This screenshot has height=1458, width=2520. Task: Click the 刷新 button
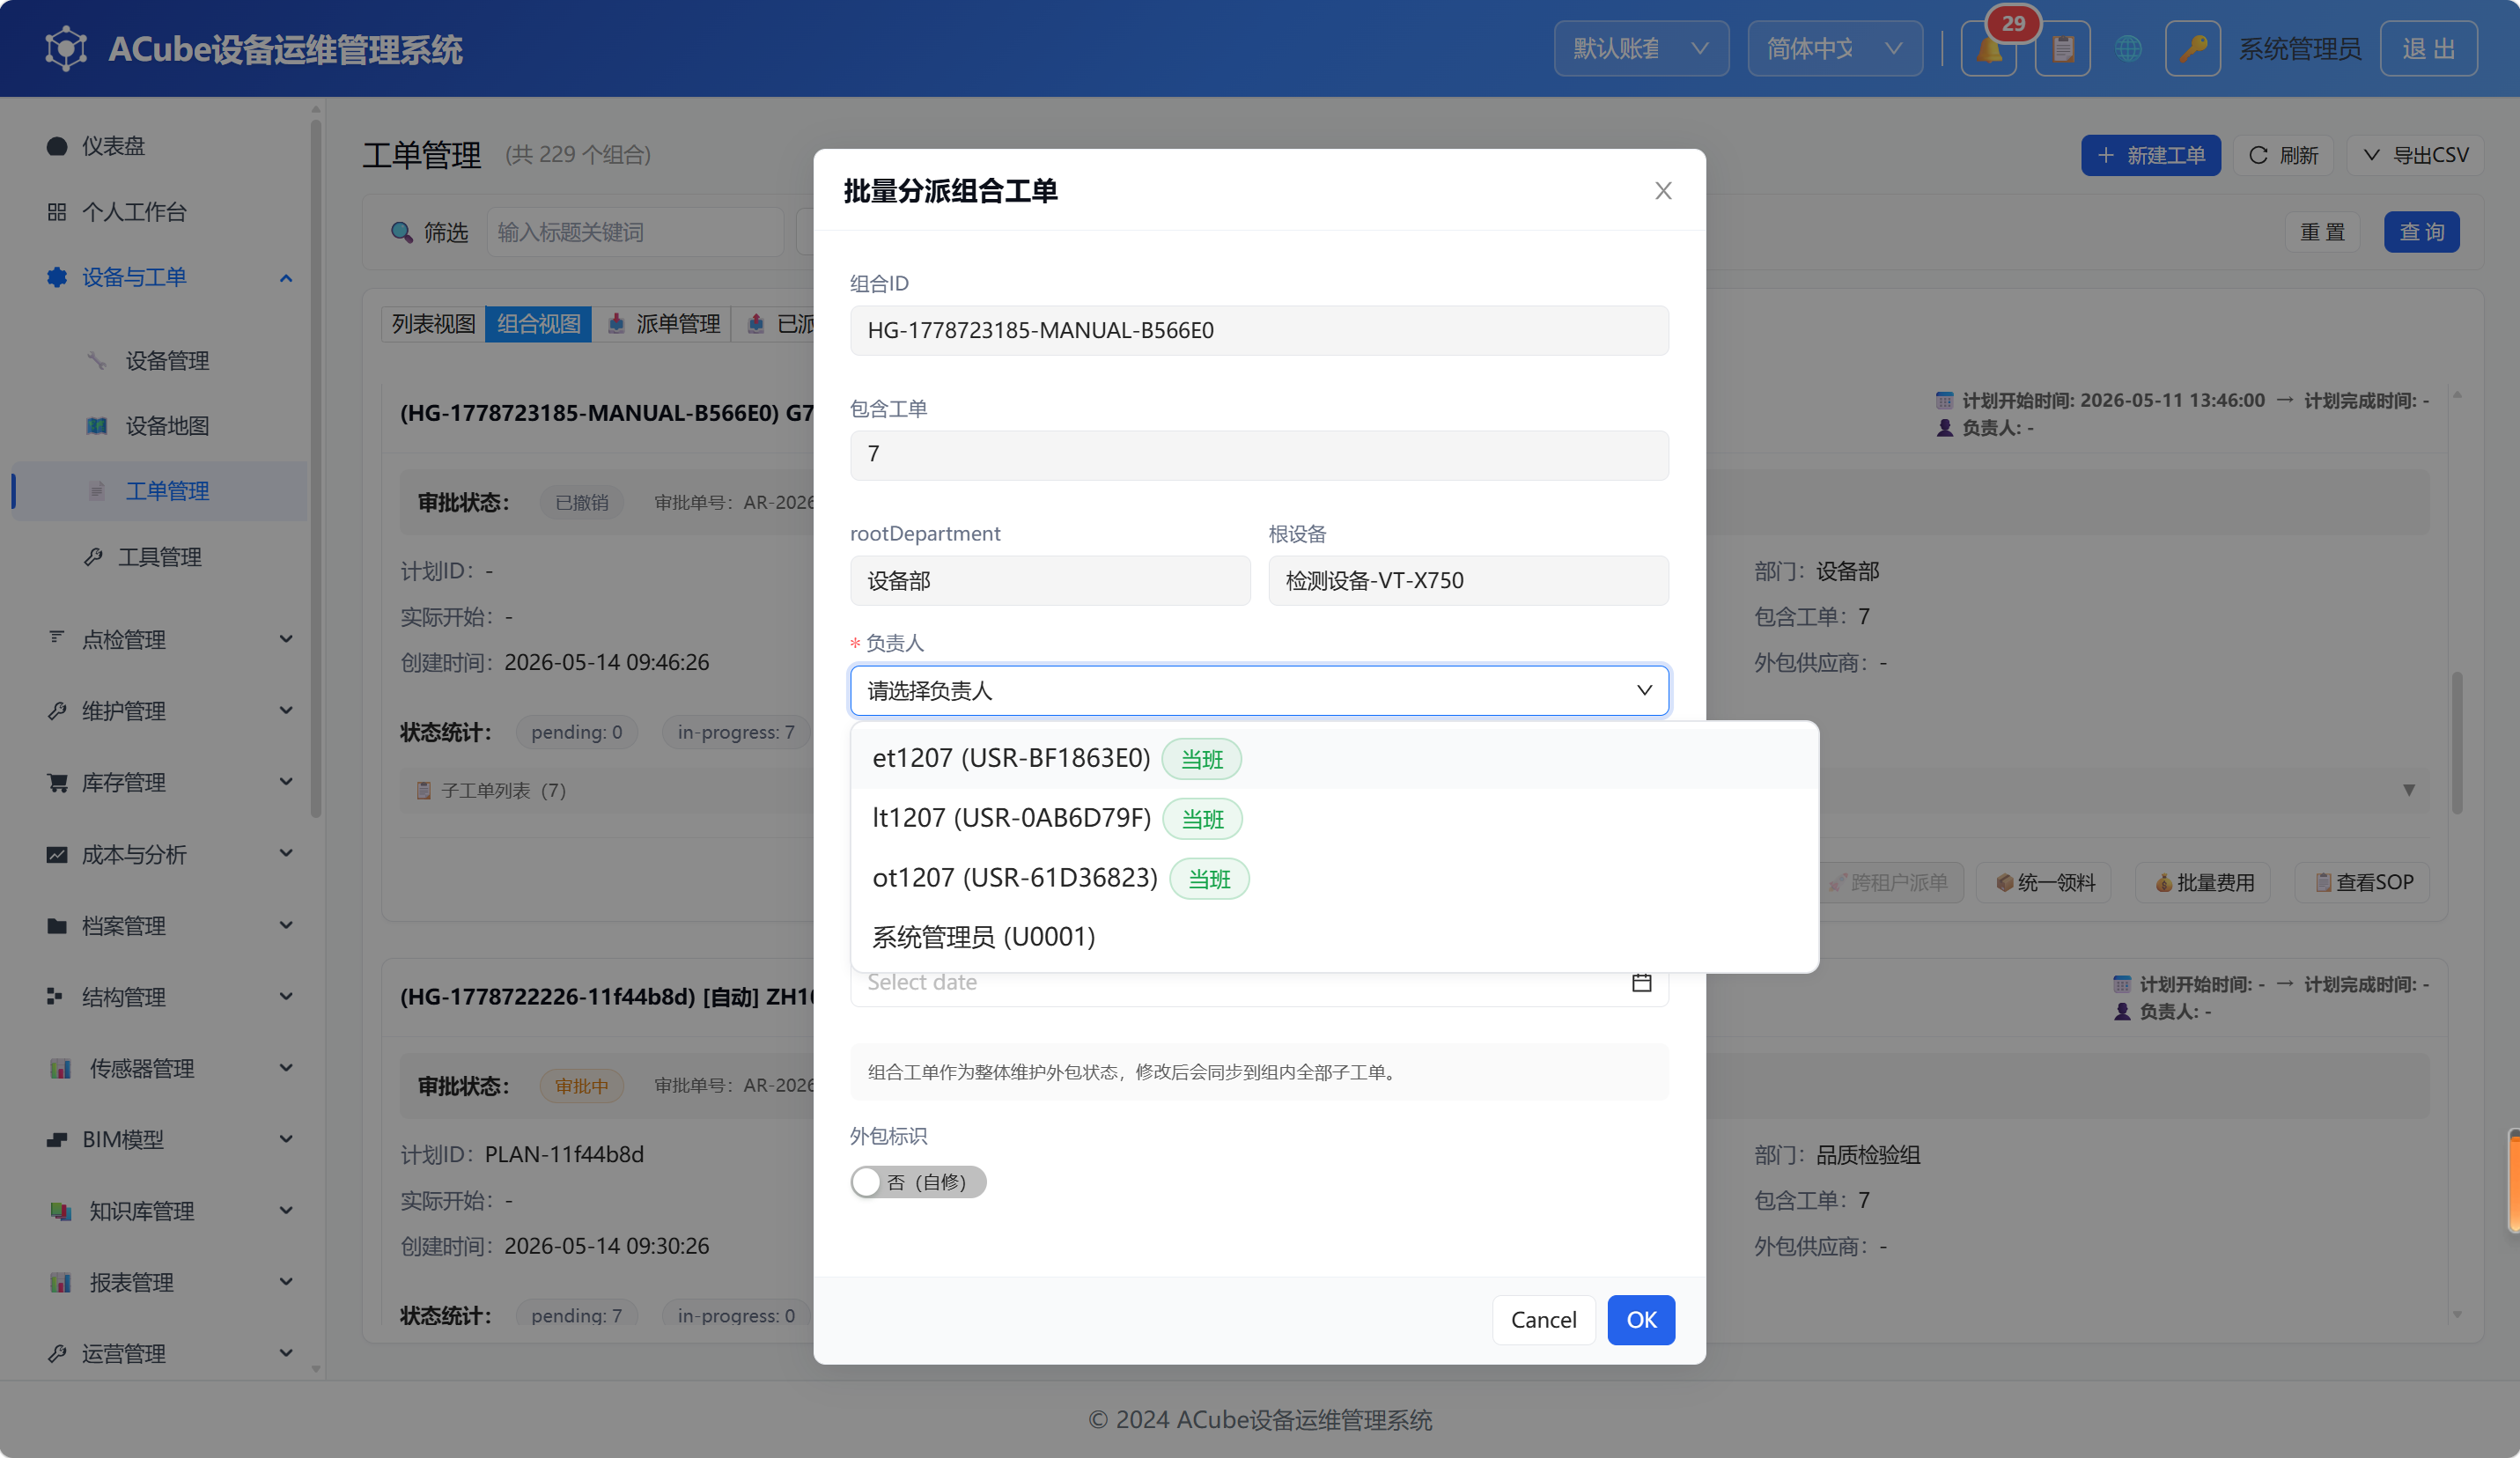[x=2283, y=155]
